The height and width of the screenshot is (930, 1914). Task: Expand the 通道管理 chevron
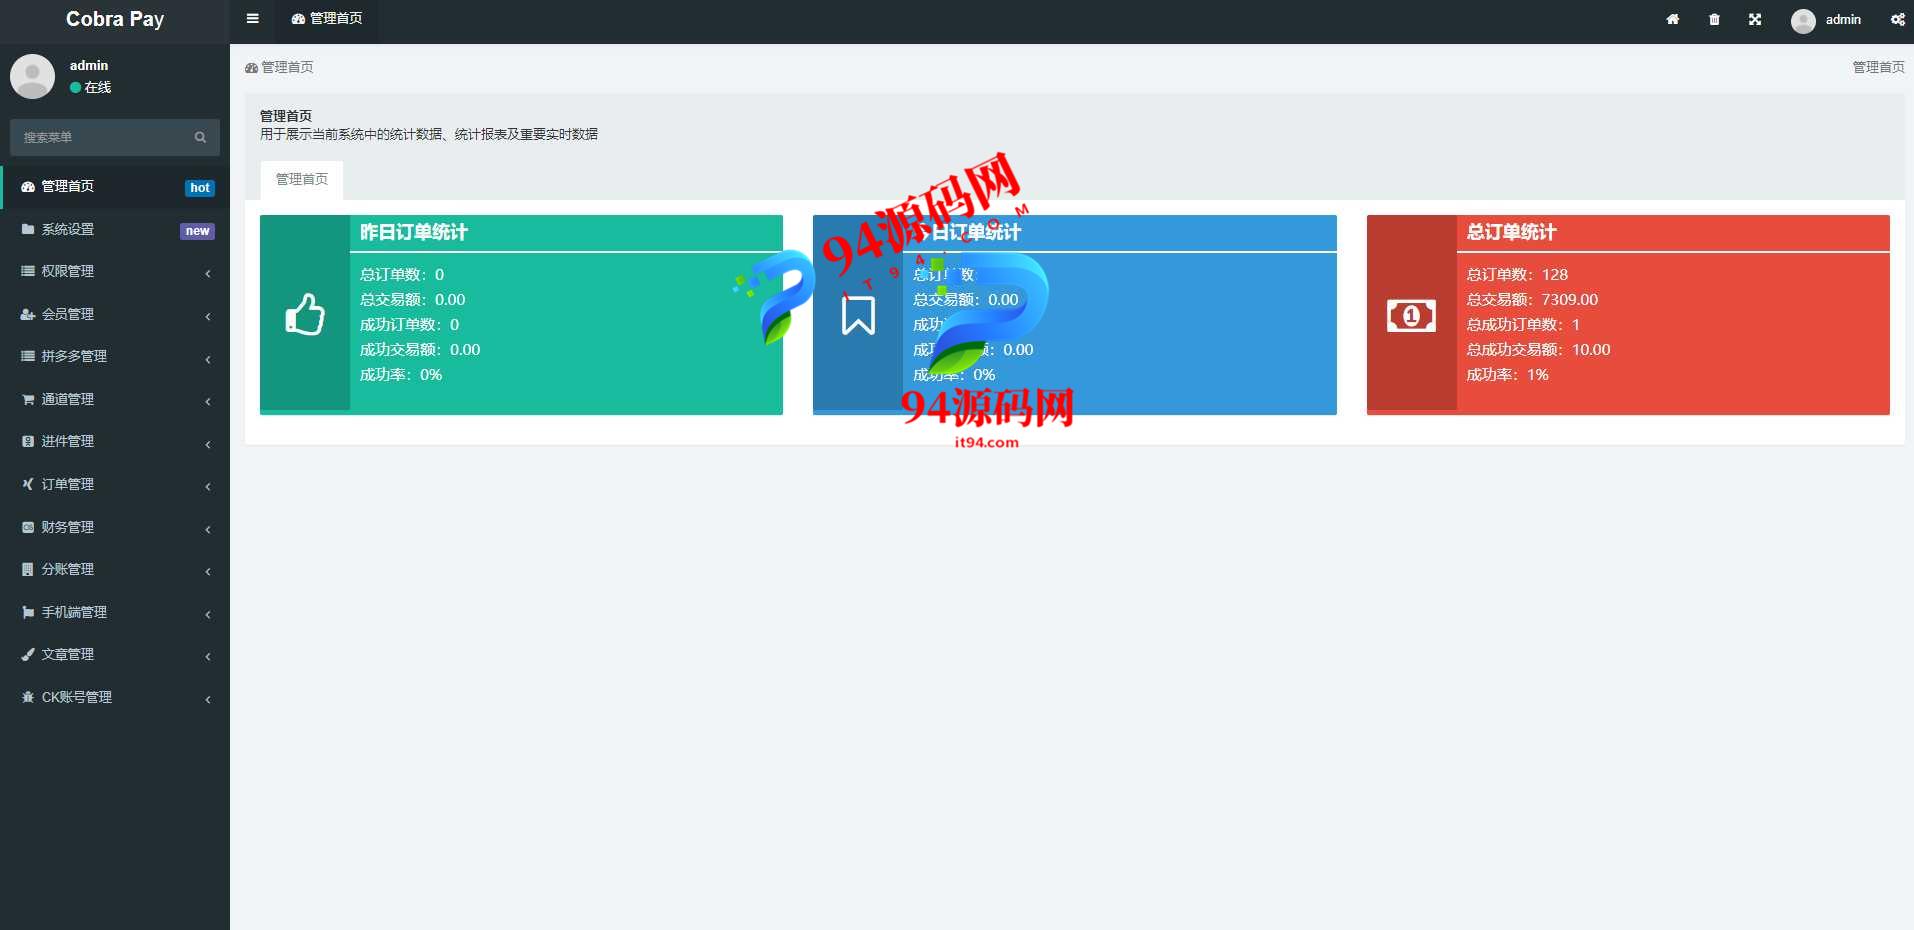208,401
